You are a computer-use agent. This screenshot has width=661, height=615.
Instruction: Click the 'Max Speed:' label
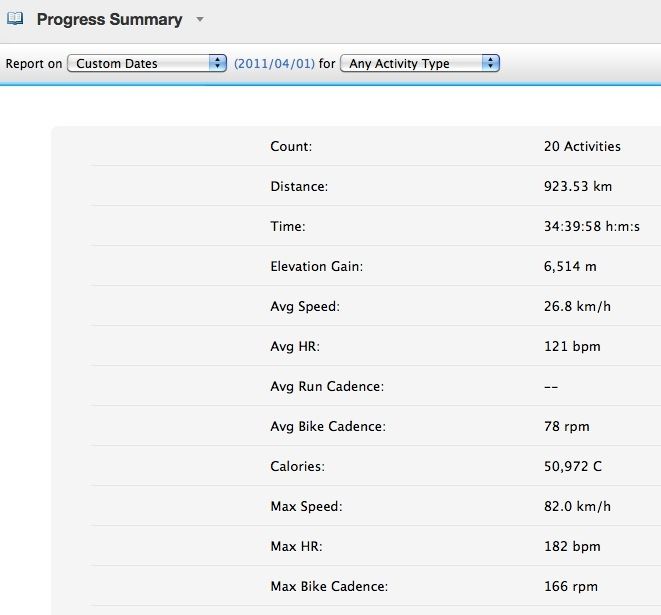pos(306,506)
